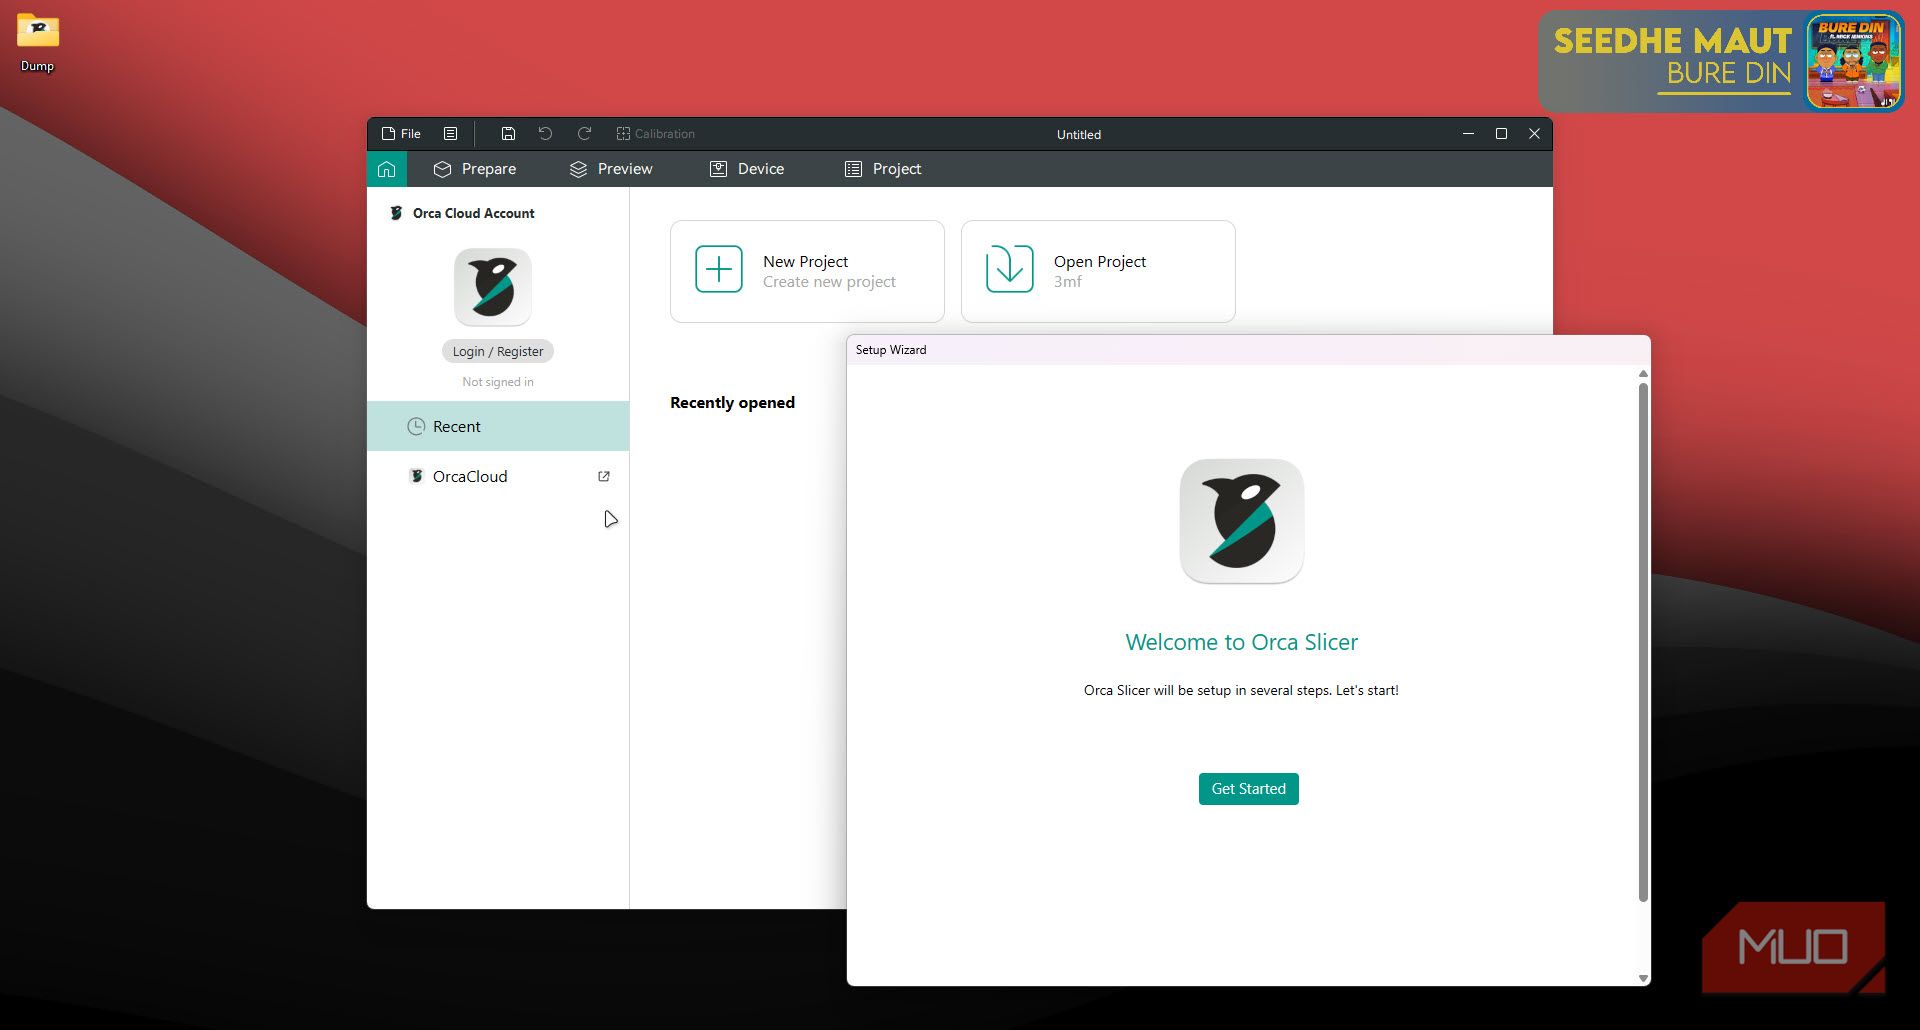Click the Login / Register button

[498, 351]
